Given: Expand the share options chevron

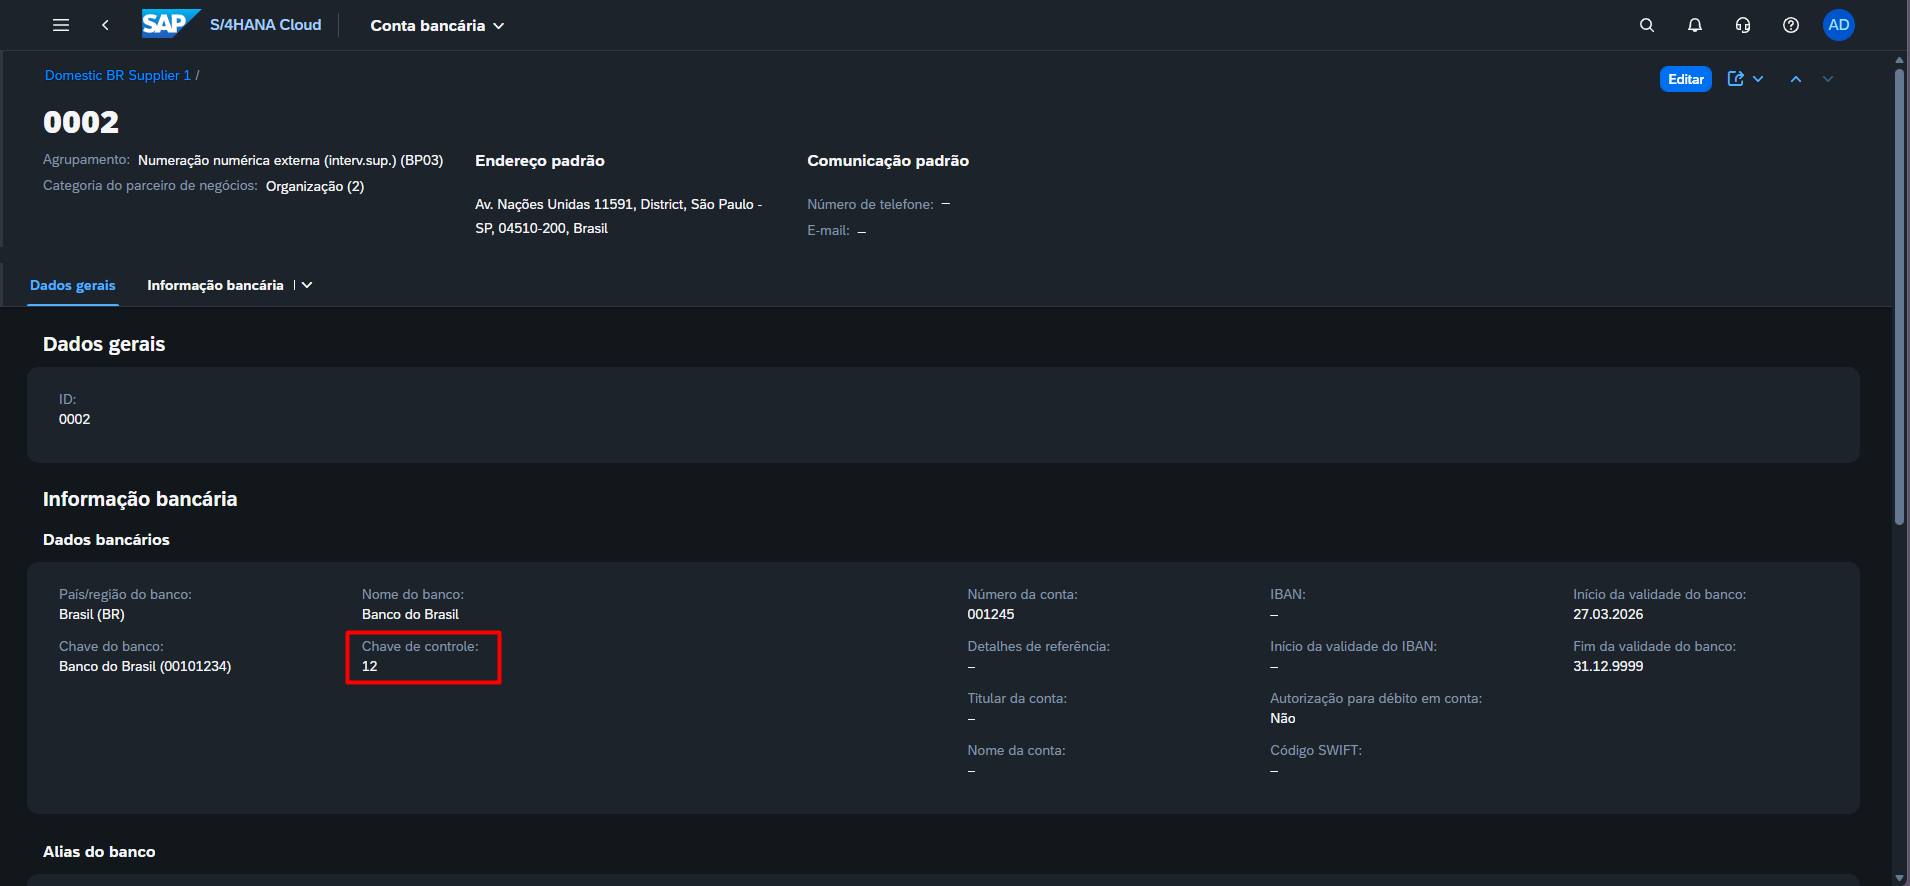Looking at the screenshot, I should [x=1758, y=79].
